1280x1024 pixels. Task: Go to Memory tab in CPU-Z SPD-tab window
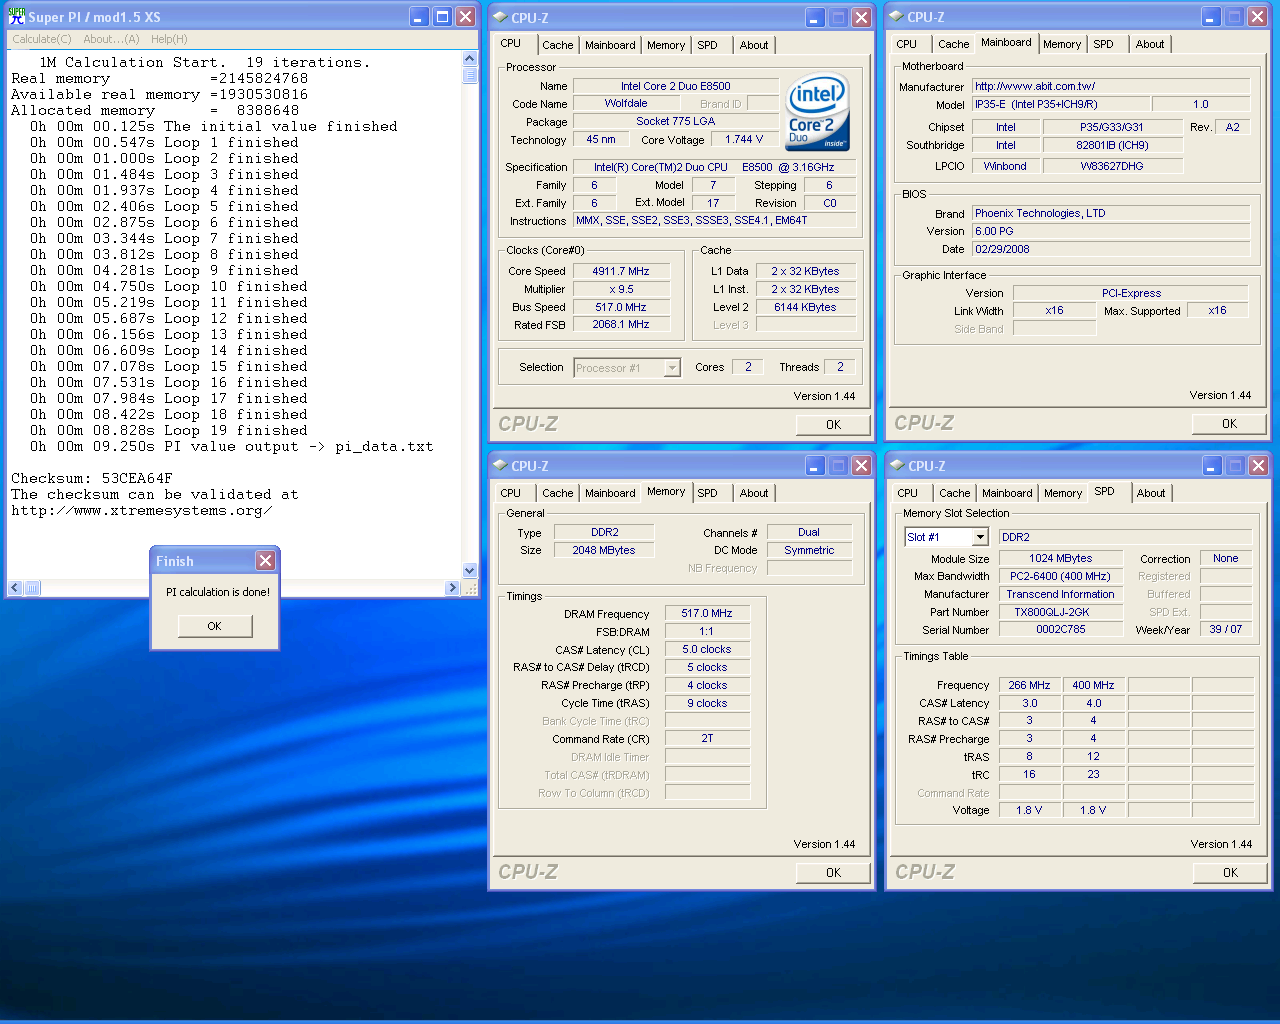click(x=1063, y=493)
